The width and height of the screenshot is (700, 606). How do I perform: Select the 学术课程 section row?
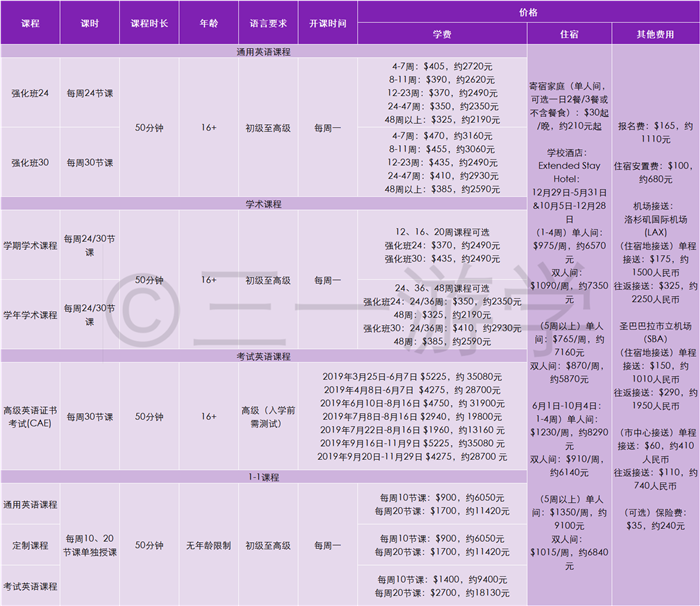pyautogui.click(x=263, y=204)
